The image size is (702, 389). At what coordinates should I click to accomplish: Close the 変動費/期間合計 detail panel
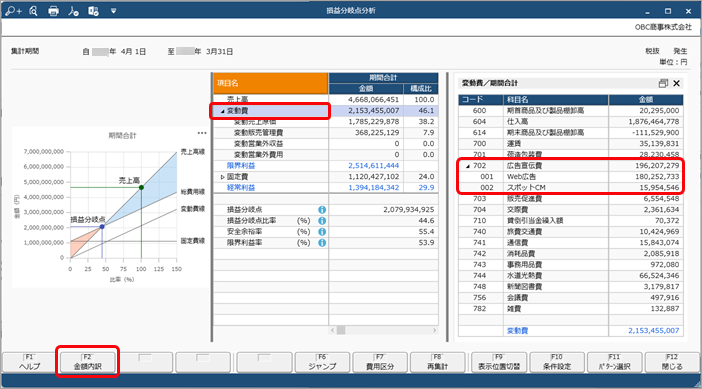tap(676, 83)
